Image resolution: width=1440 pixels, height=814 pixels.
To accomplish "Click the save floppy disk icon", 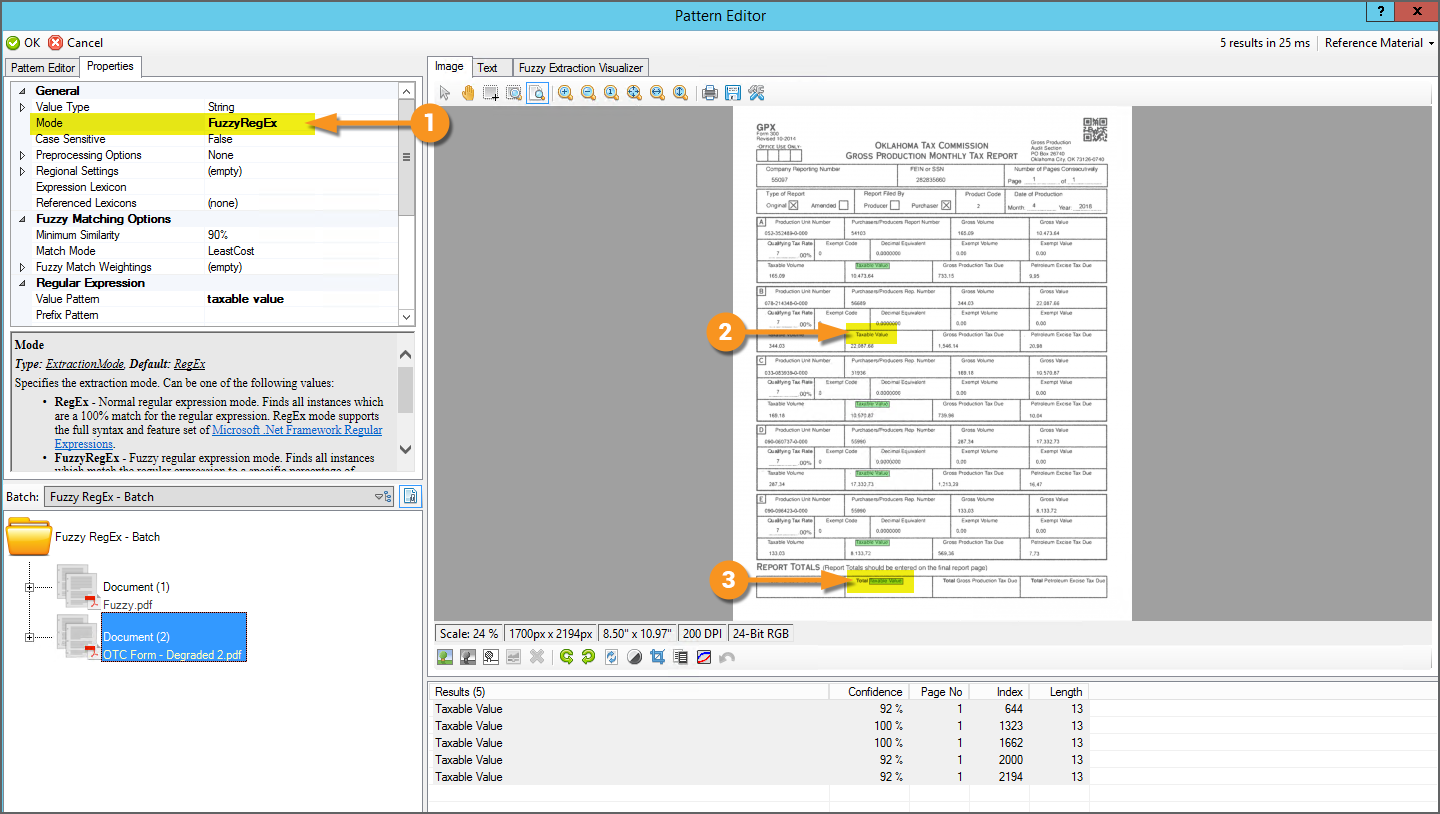I will (x=733, y=93).
